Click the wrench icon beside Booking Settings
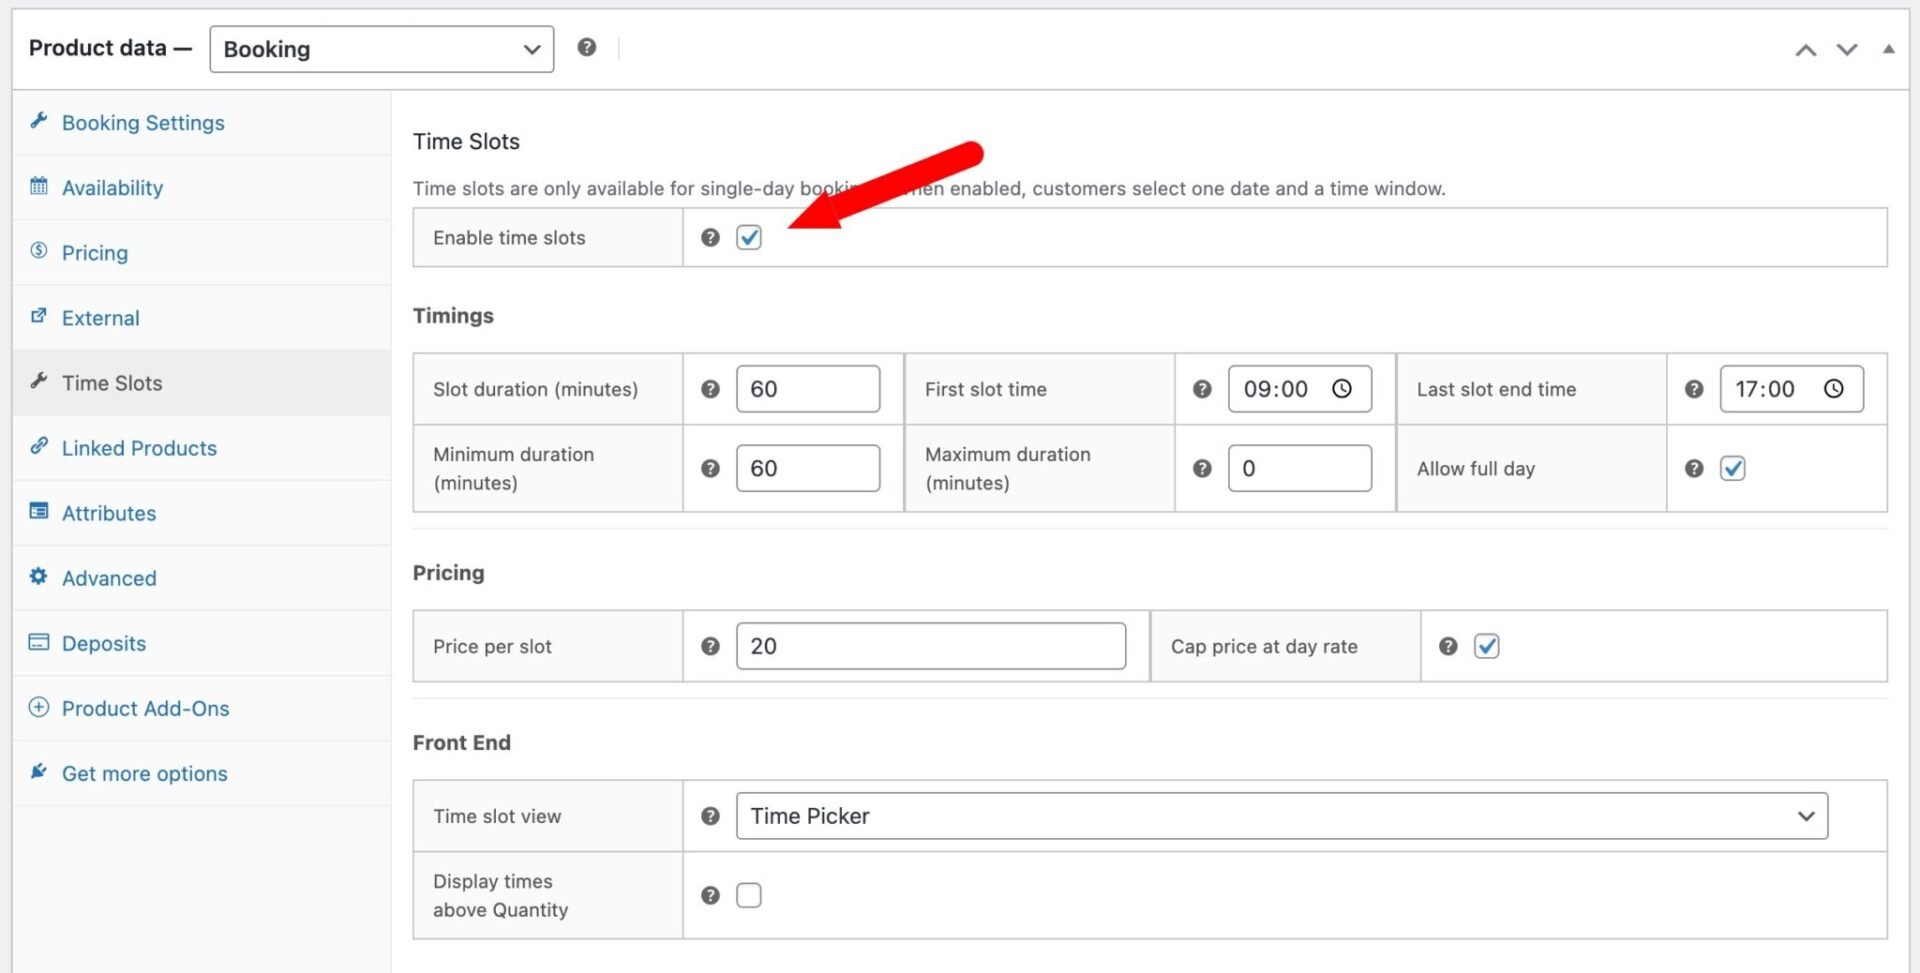Image resolution: width=1920 pixels, height=973 pixels. click(x=38, y=121)
